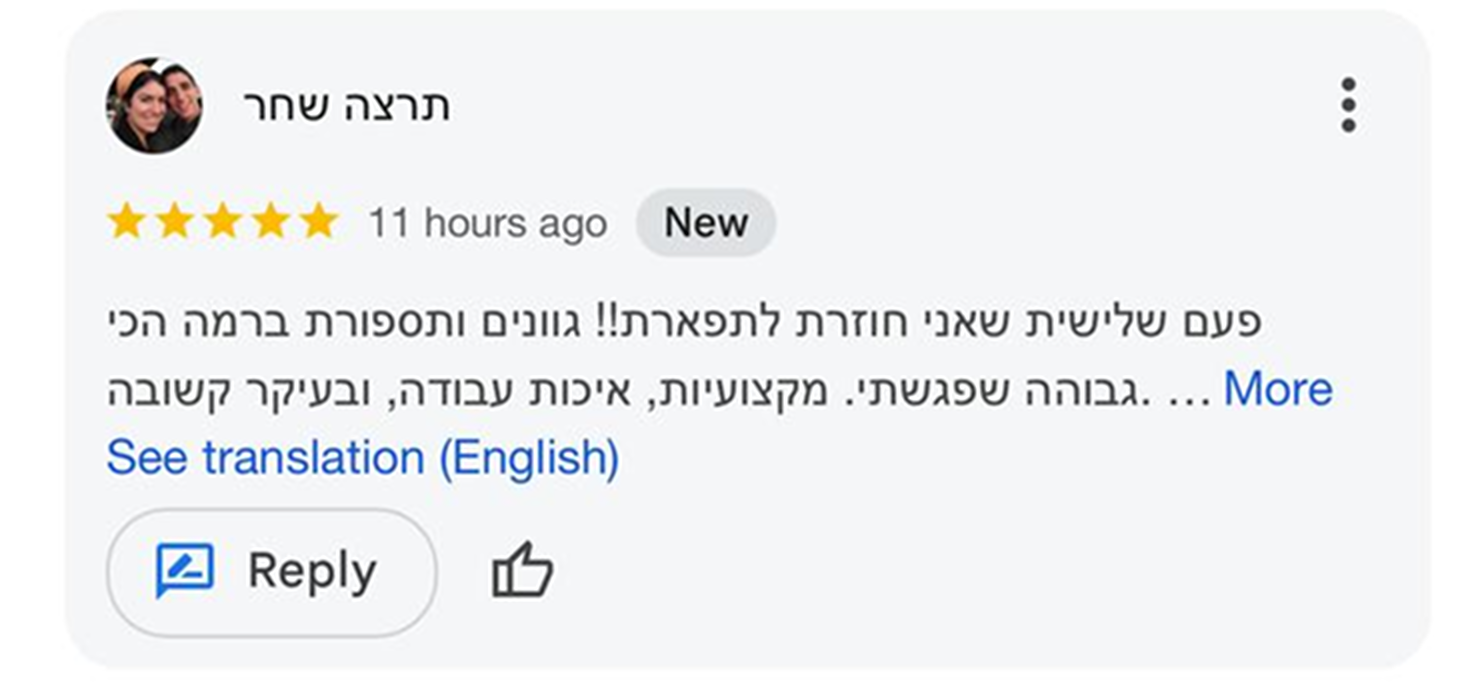Screen dimensions: 1476x688
Task: Like the review with thumbs-up icon
Action: click(522, 573)
